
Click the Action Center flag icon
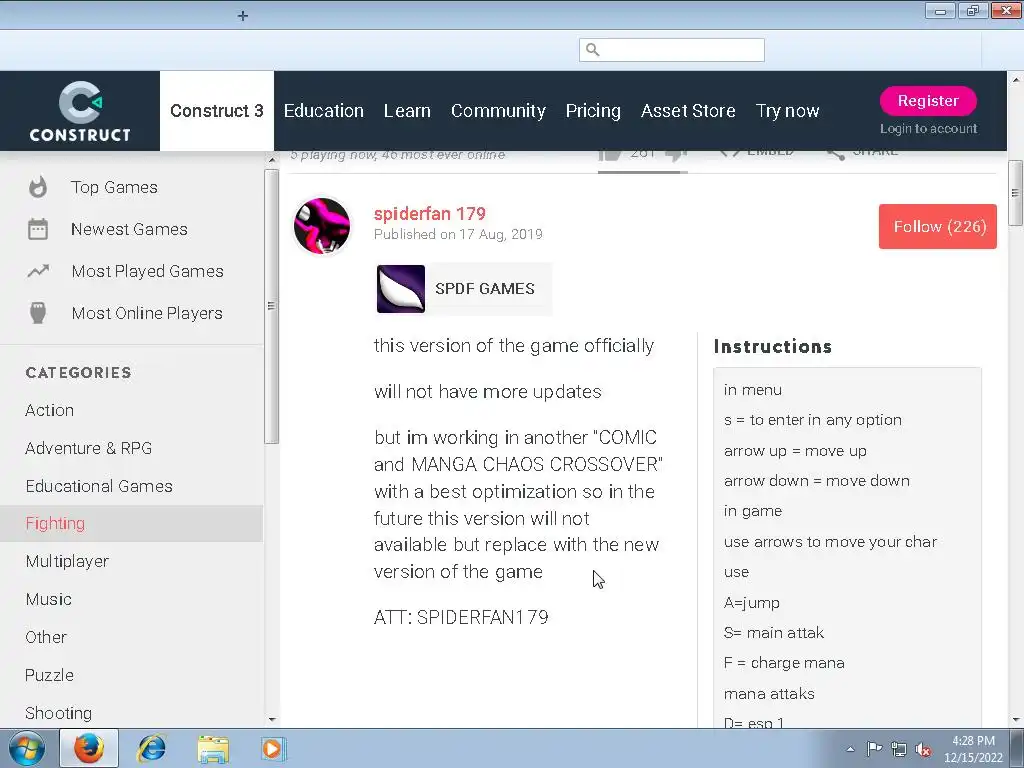coord(874,749)
